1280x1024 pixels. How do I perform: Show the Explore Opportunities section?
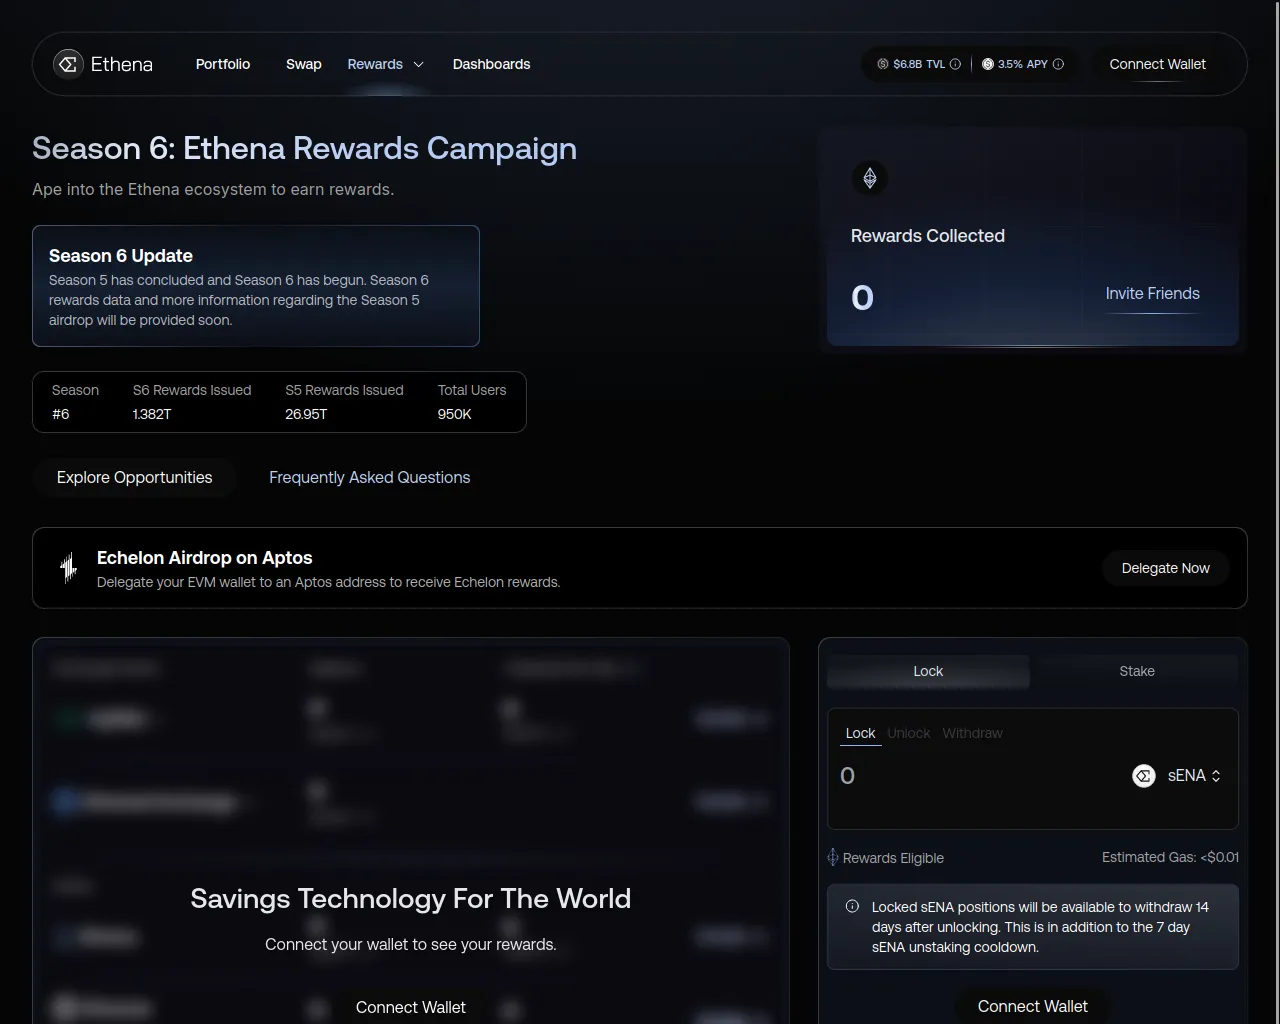click(135, 478)
